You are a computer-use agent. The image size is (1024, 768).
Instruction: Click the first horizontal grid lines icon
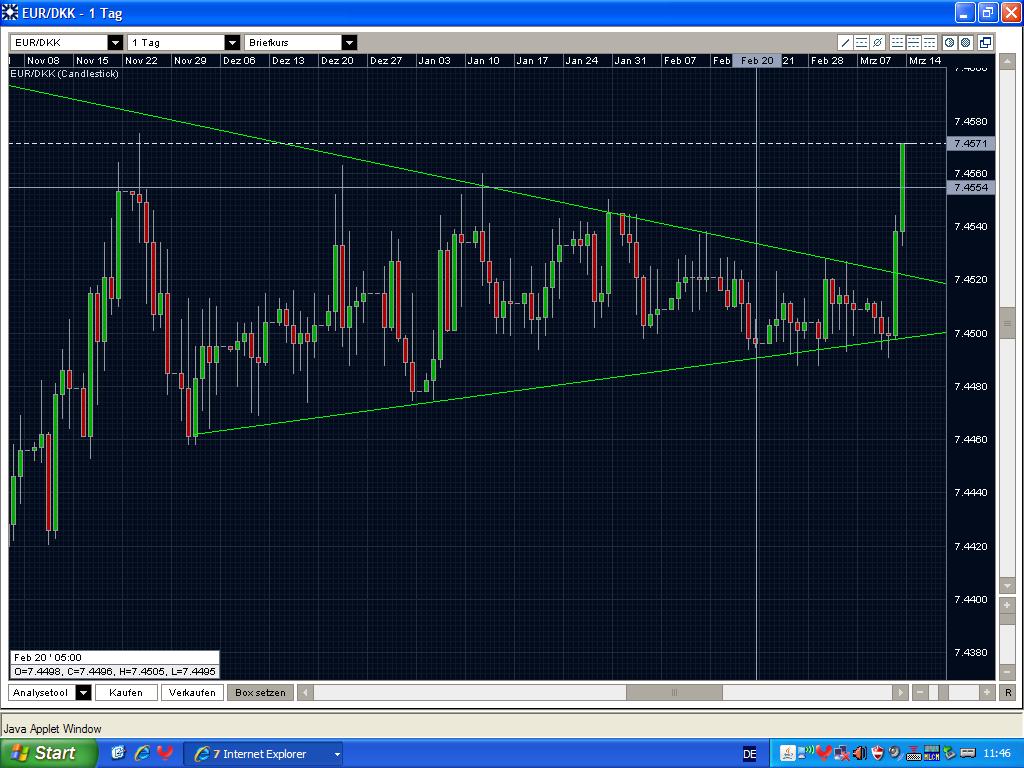tap(897, 42)
